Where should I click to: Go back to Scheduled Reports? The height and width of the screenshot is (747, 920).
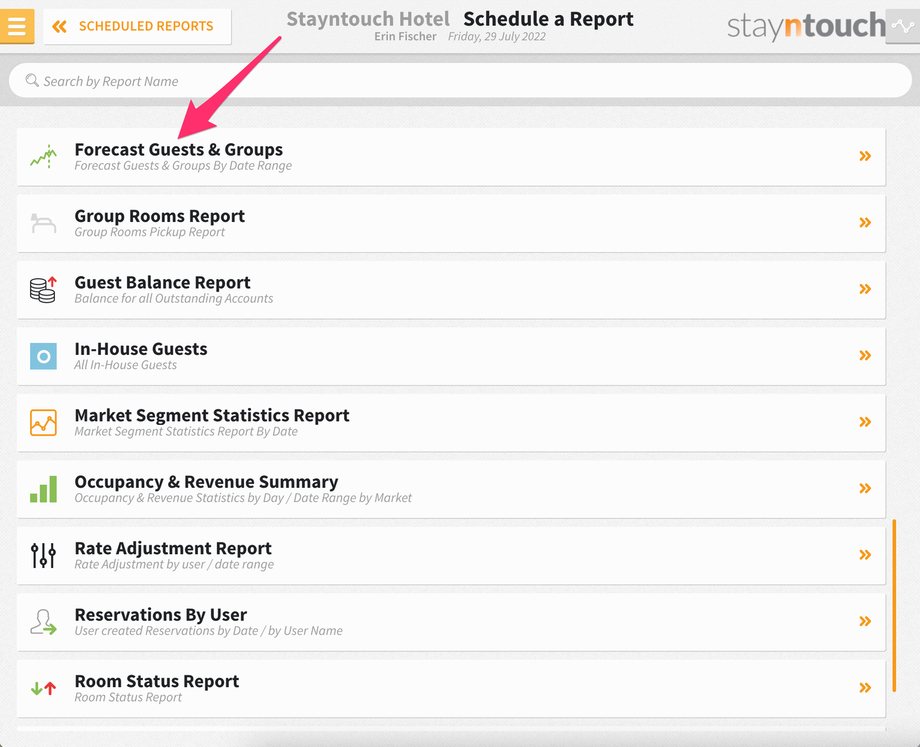point(137,26)
